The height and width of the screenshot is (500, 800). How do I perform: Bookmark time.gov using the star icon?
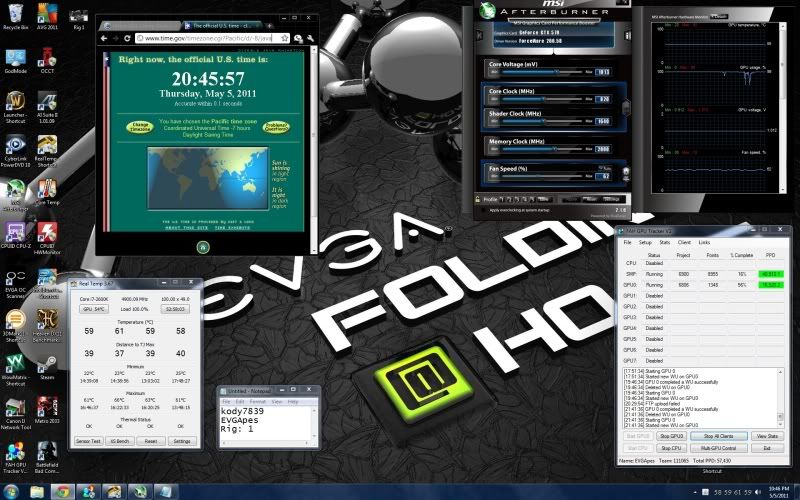285,38
